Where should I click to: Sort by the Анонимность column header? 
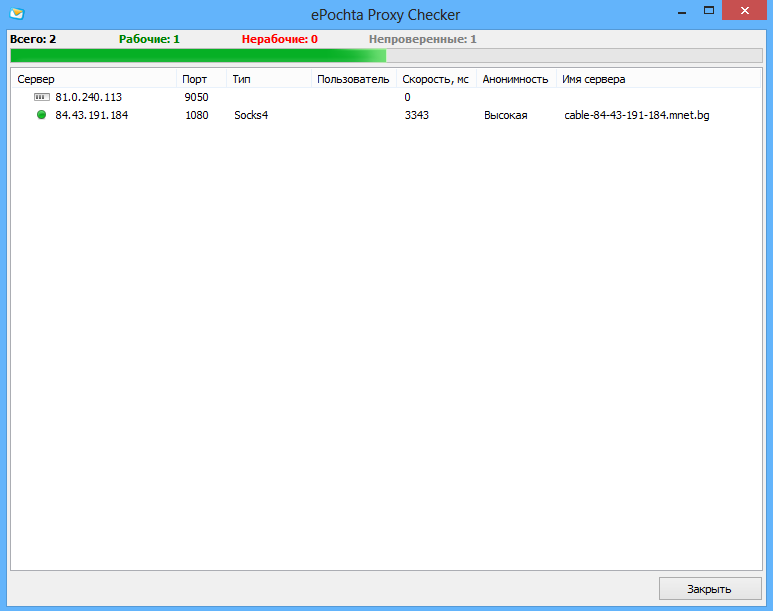pyautogui.click(x=516, y=79)
